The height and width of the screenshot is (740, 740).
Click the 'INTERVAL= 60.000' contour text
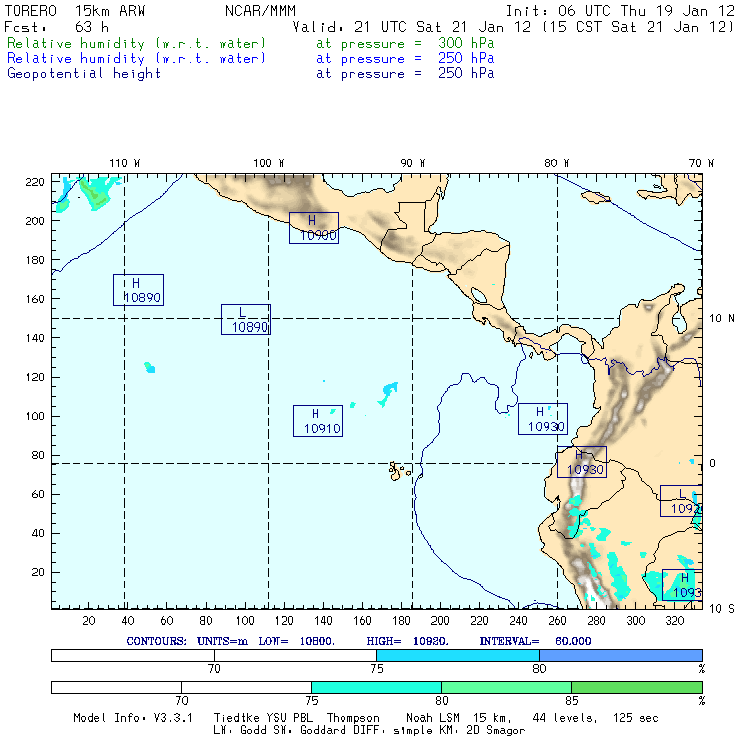[535, 641]
